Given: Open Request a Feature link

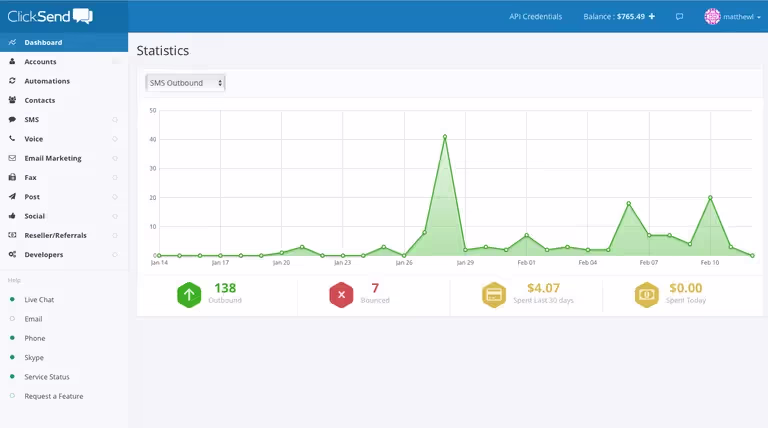Looking at the screenshot, I should pos(53,396).
